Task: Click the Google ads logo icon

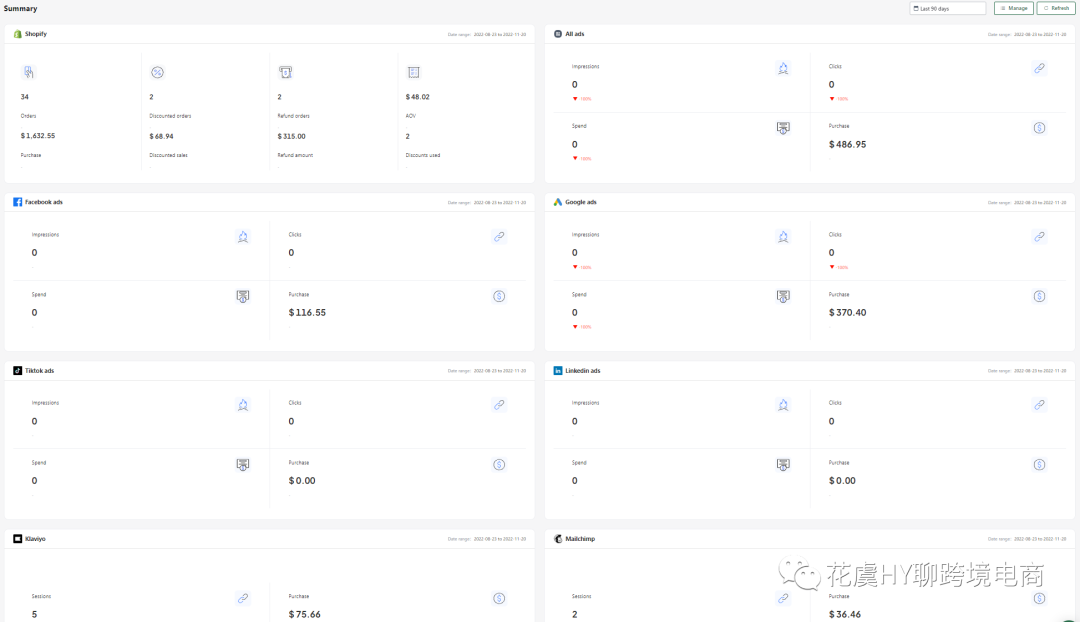Action: (x=558, y=202)
